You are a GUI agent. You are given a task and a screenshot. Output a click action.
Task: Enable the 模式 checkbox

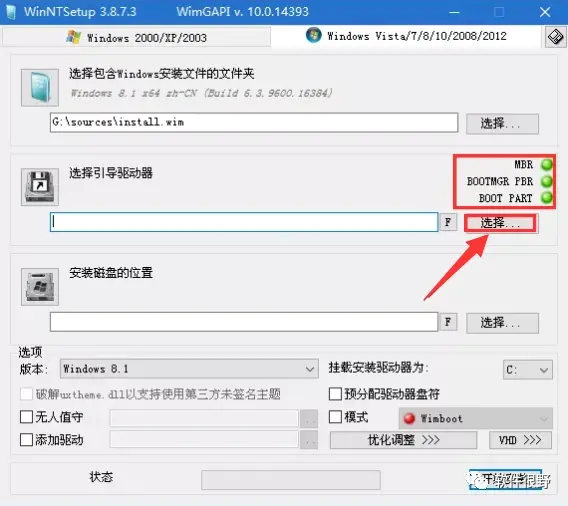point(335,417)
